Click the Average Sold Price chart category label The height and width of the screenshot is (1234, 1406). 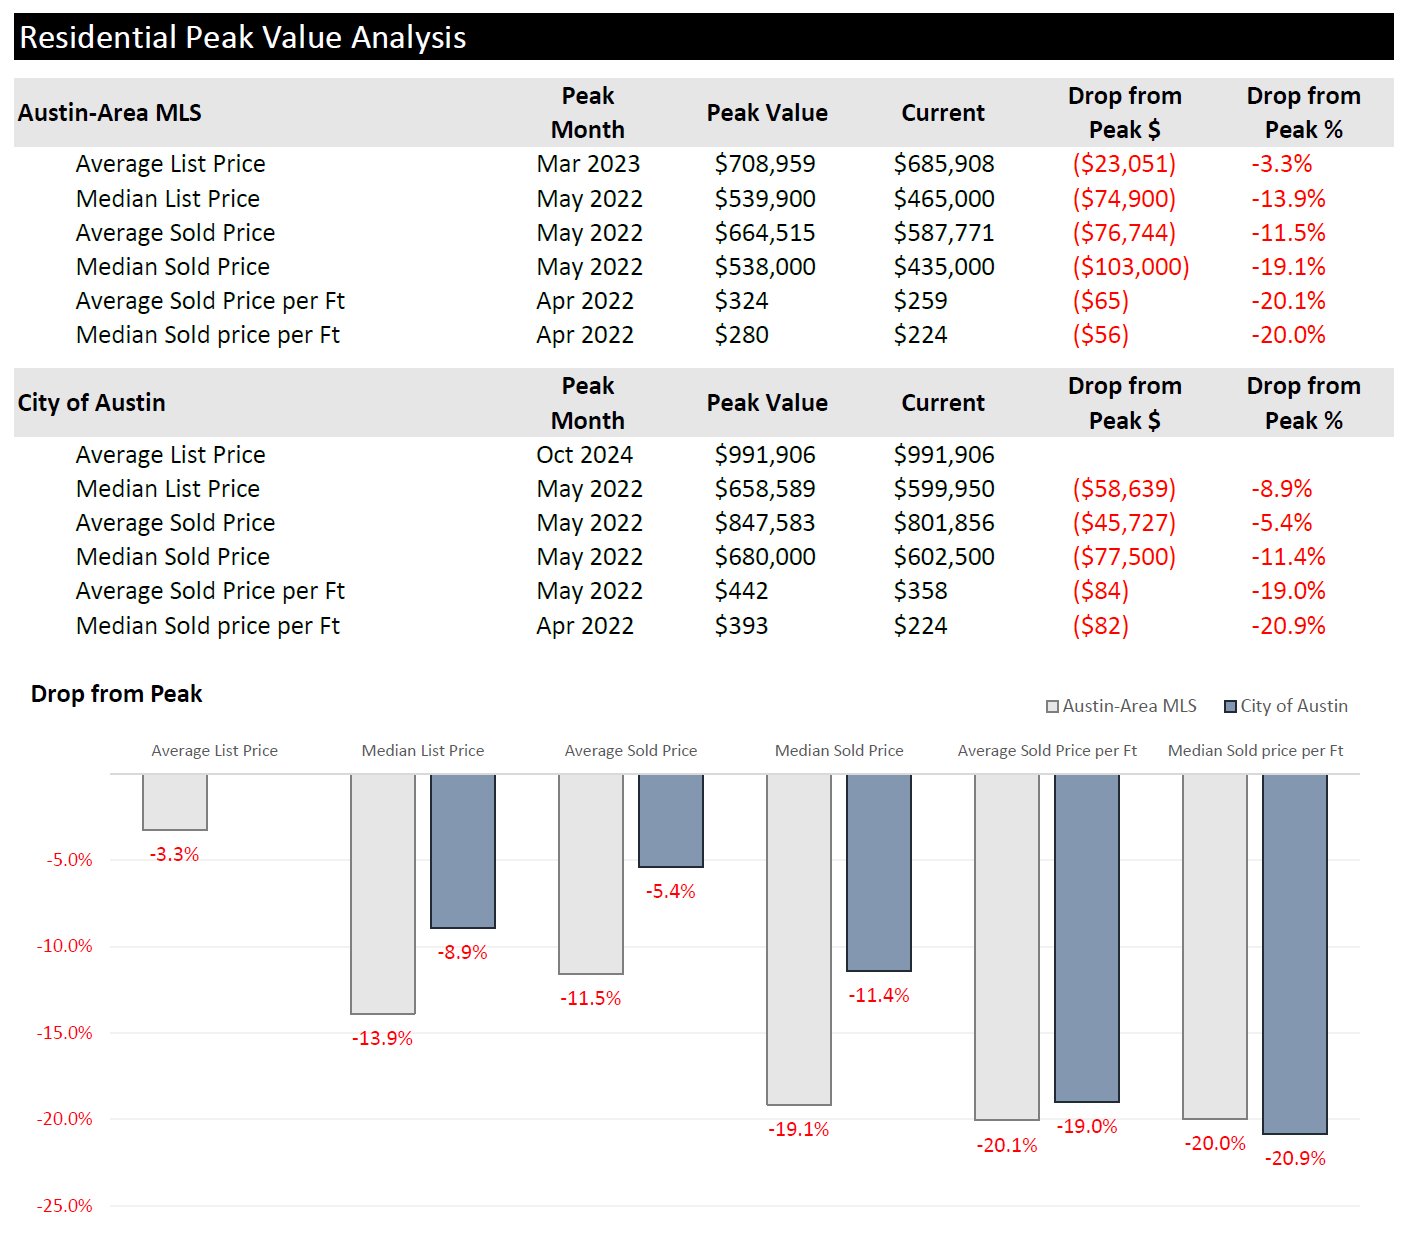(631, 751)
